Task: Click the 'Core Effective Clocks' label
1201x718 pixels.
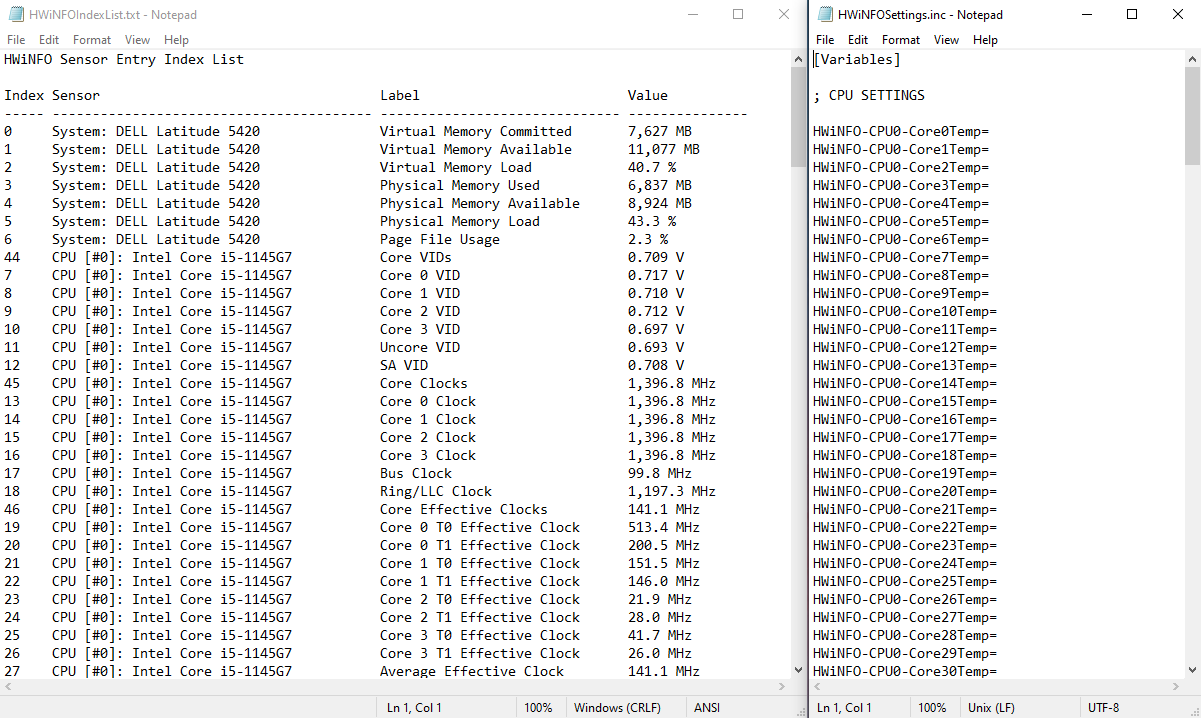Action: point(464,509)
